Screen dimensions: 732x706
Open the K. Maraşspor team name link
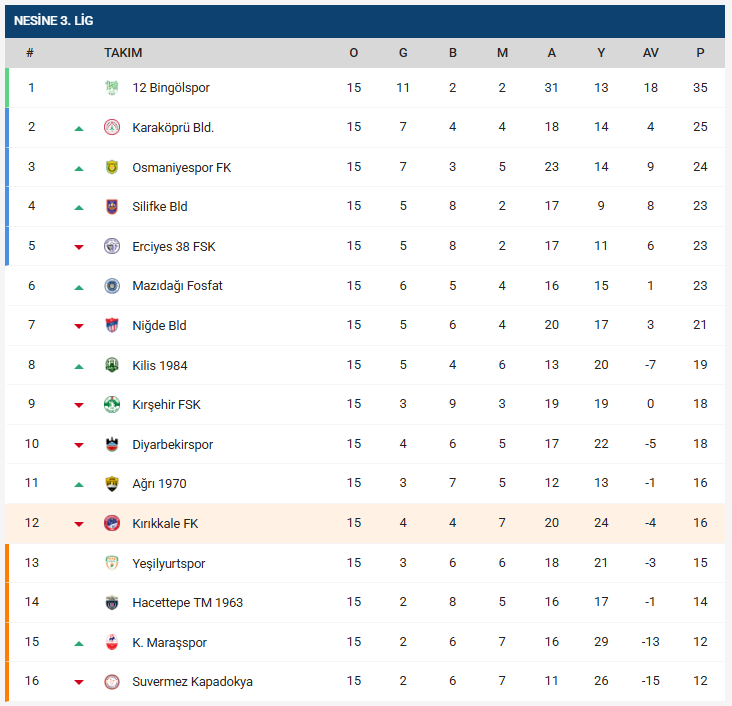169,642
